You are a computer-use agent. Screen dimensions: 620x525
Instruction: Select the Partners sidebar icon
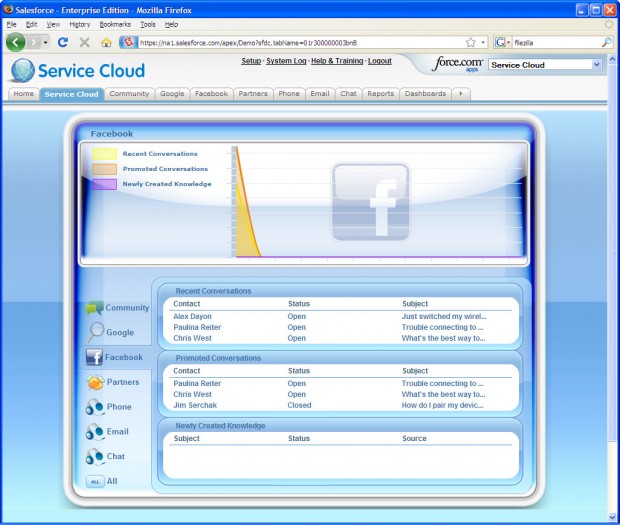point(95,382)
